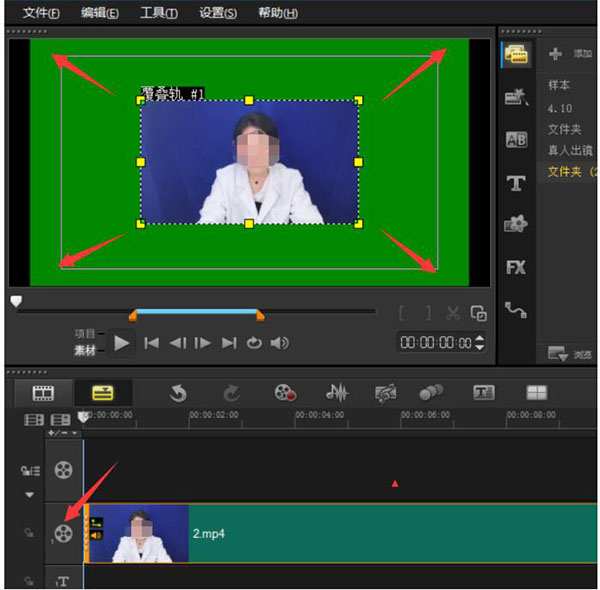This screenshot has width=600, height=590.
Task: Open the Motion Path library
Action: pos(516,310)
